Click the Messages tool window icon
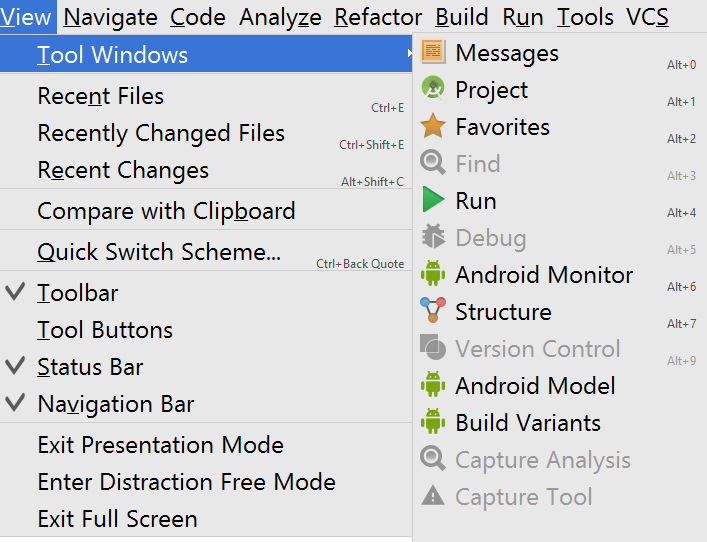This screenshot has height=542, width=707. [x=433, y=51]
